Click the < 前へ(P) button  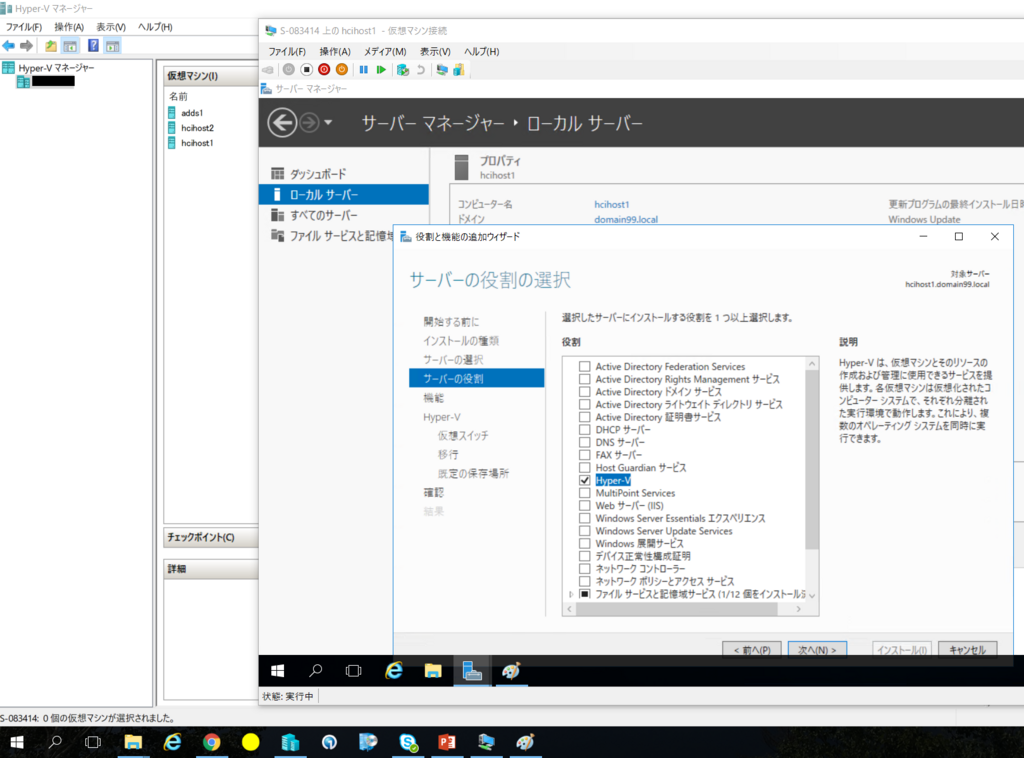tap(752, 649)
